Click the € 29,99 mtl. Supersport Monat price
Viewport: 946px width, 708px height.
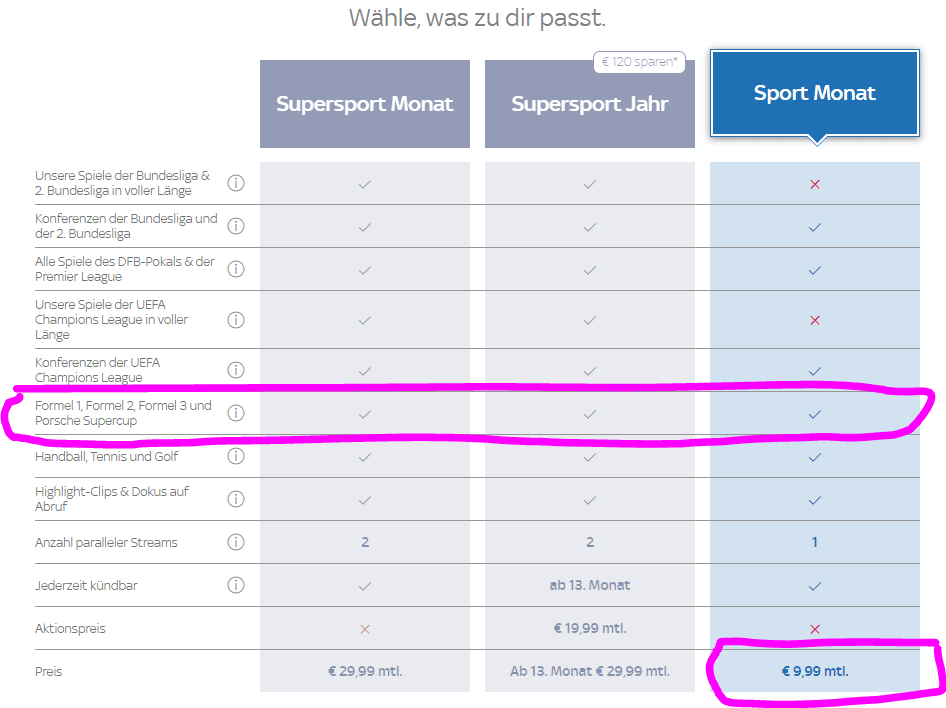[365, 671]
